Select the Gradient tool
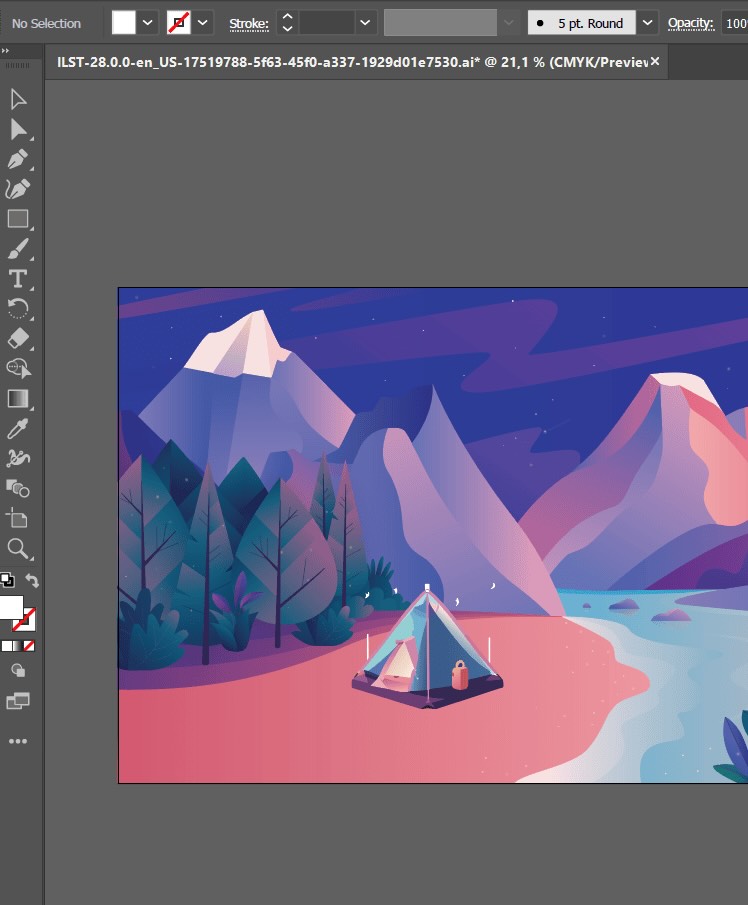Image resolution: width=748 pixels, height=905 pixels. pyautogui.click(x=18, y=399)
